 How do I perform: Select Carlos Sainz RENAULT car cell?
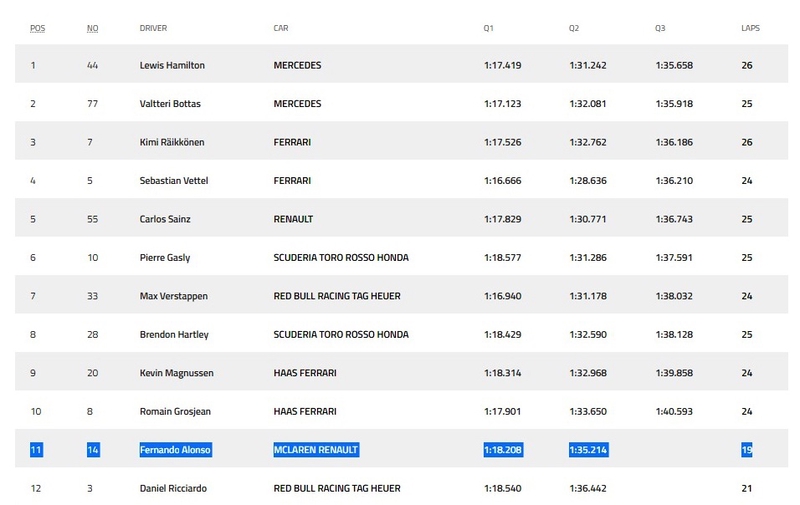293,219
